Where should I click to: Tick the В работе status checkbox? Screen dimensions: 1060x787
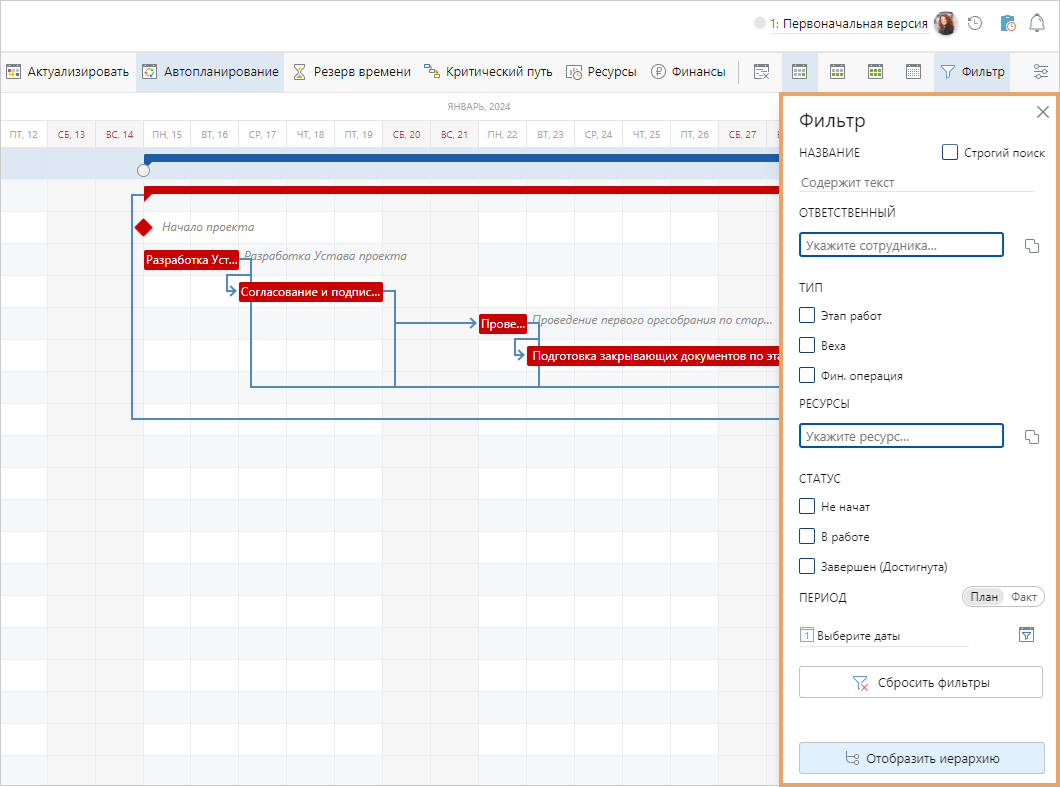(x=807, y=537)
